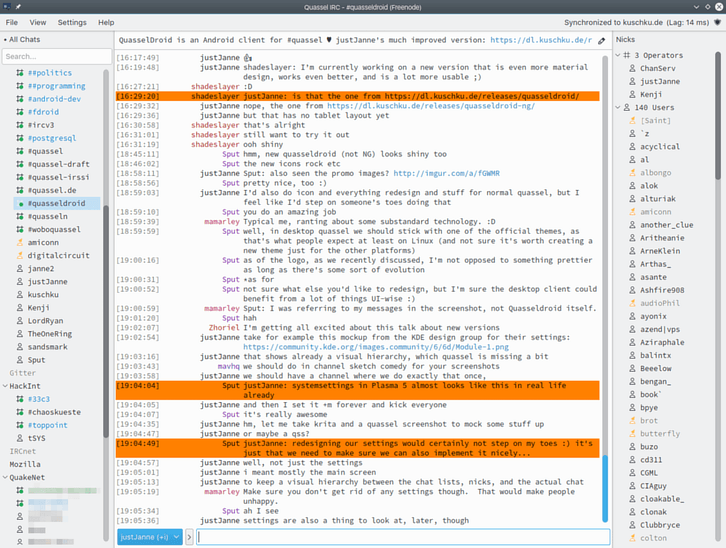Screen dimensions: 726x548
Task: Click the ChanServ operator icon
Action: click(x=632, y=68)
